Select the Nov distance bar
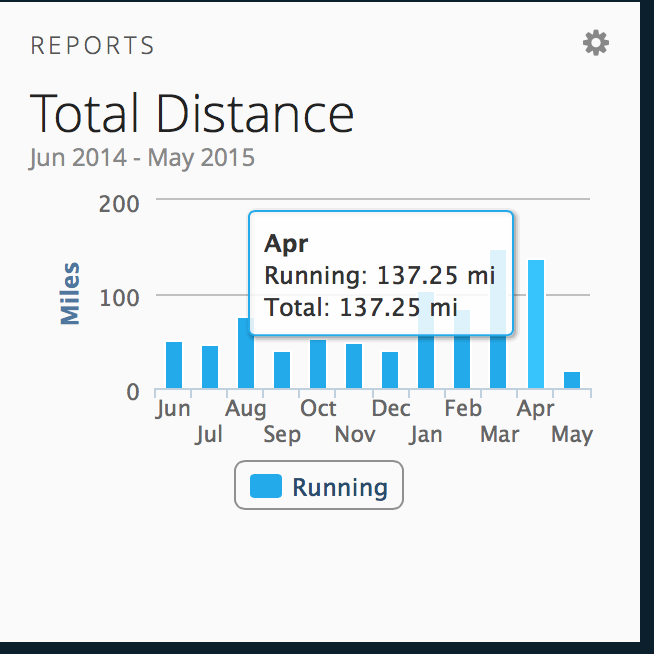The width and height of the screenshot is (654, 654). tap(354, 367)
